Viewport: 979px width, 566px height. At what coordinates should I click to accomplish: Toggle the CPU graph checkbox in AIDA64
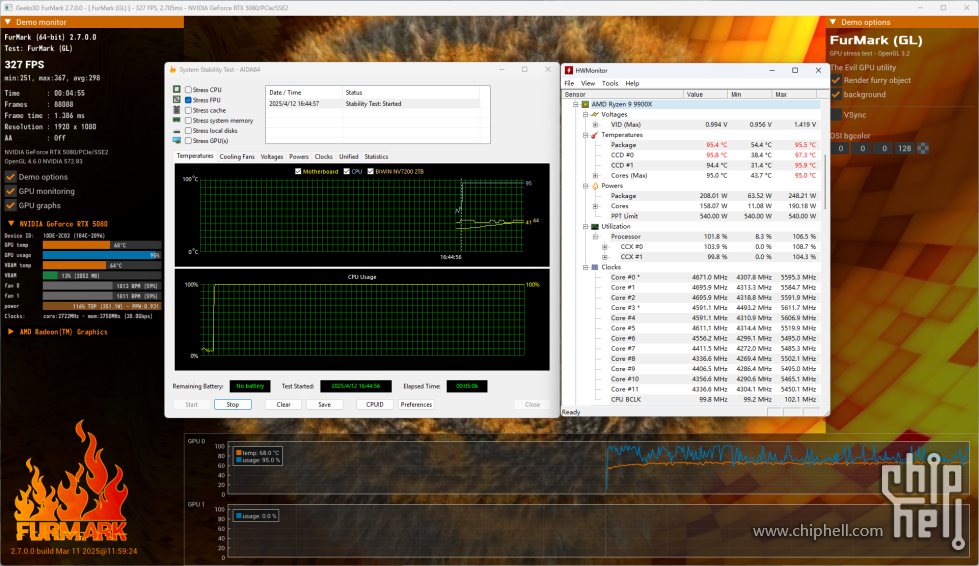point(347,171)
